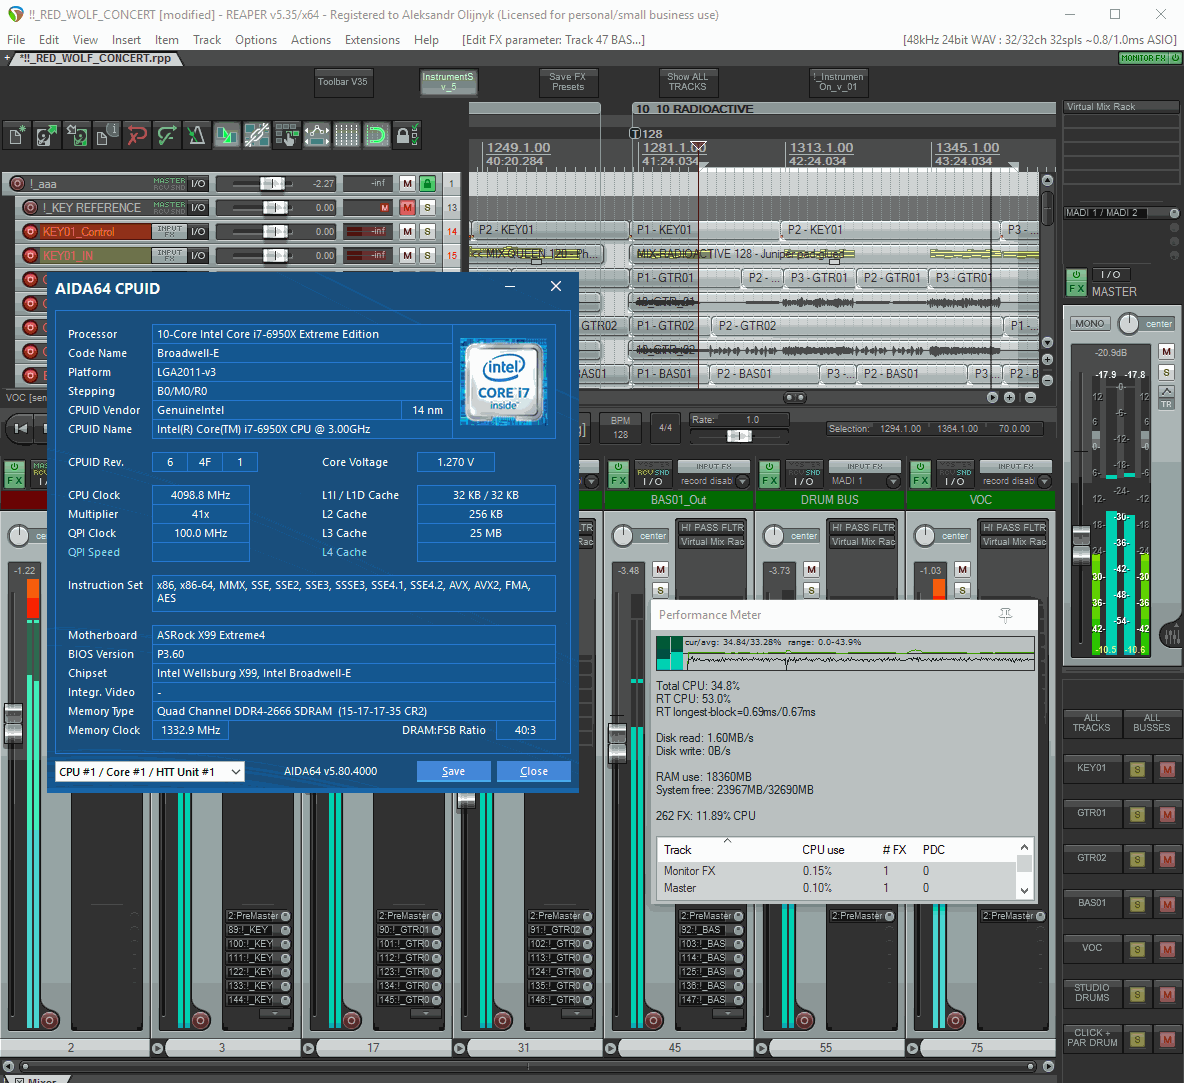
Task: Open the Insert menu
Action: [x=126, y=40]
